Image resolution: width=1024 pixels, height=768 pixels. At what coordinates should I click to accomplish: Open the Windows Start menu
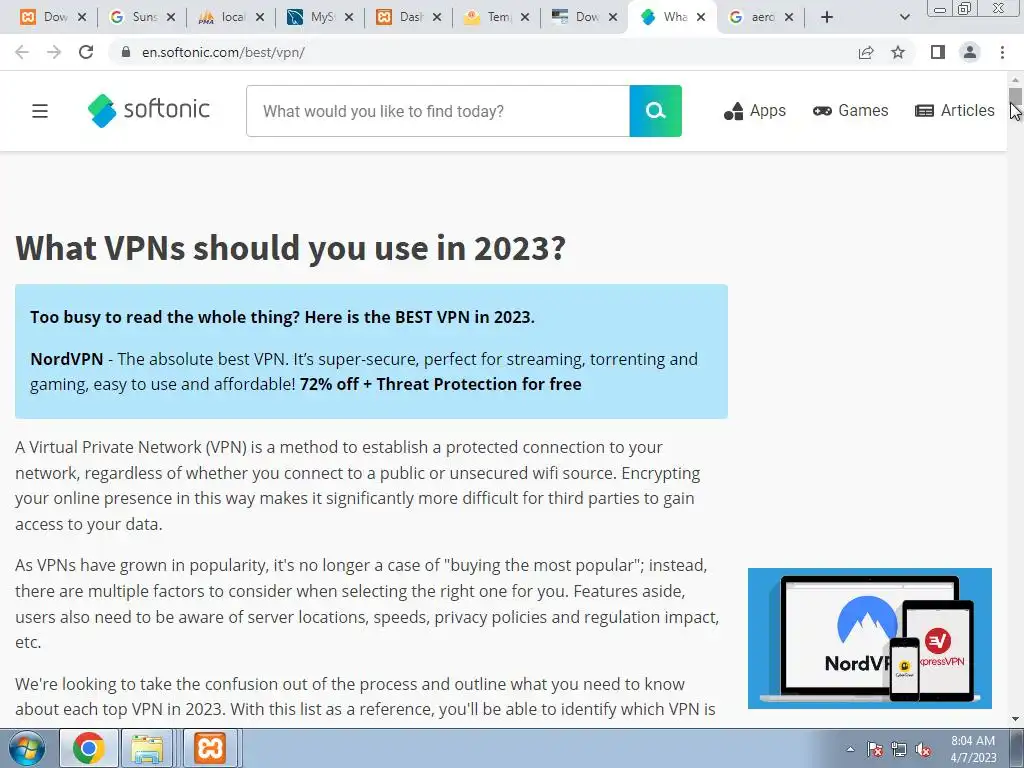pyautogui.click(x=27, y=748)
